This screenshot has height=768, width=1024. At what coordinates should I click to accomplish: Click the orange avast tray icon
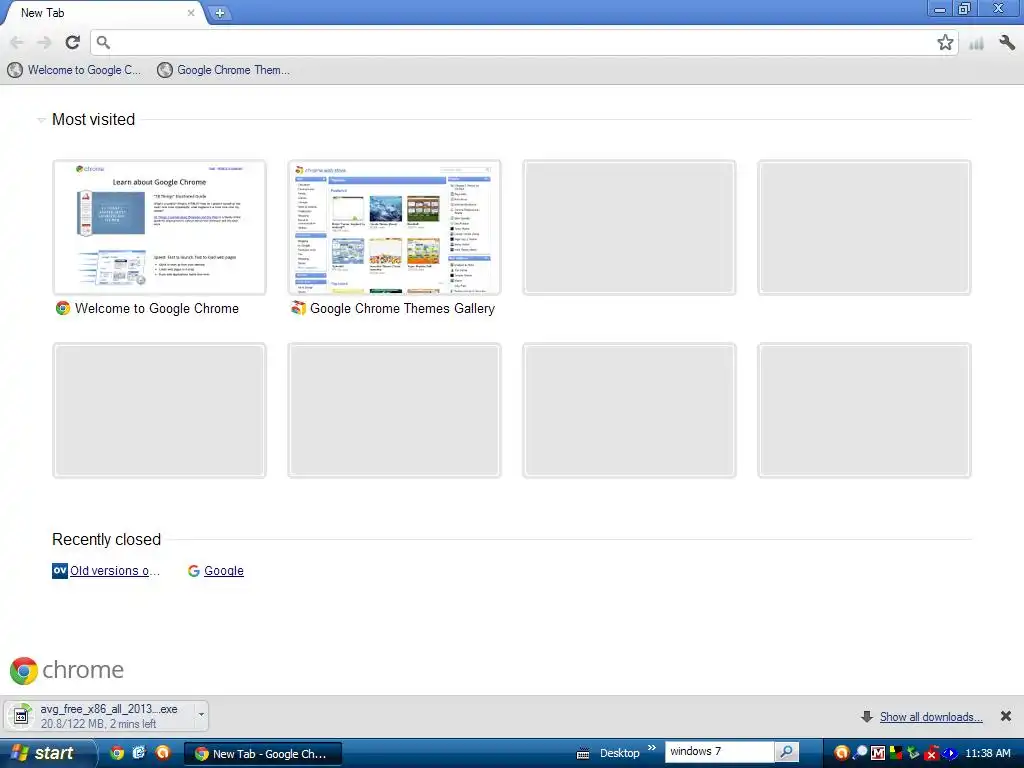tap(841, 753)
